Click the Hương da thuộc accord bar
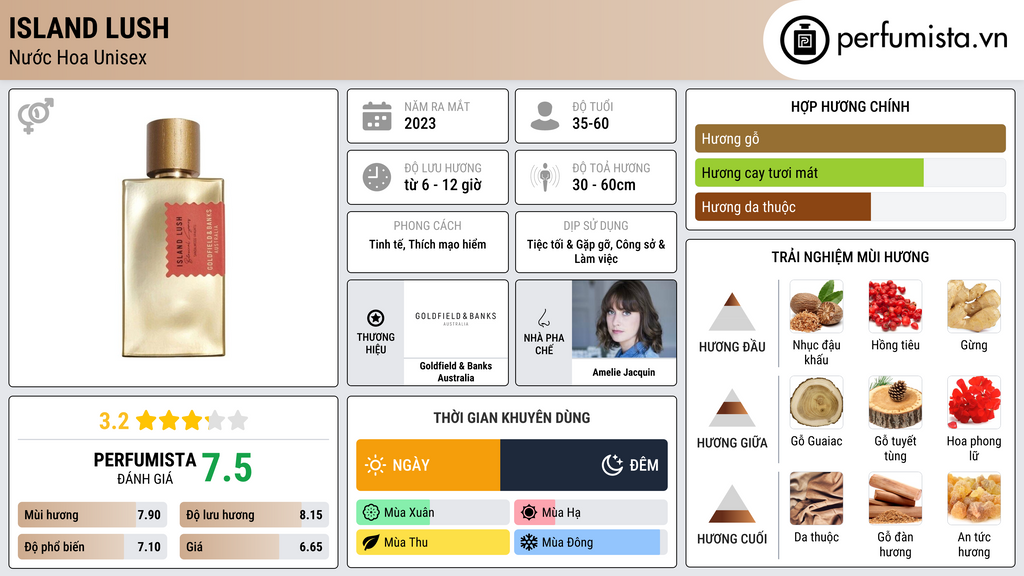1024x576 pixels. [850, 207]
